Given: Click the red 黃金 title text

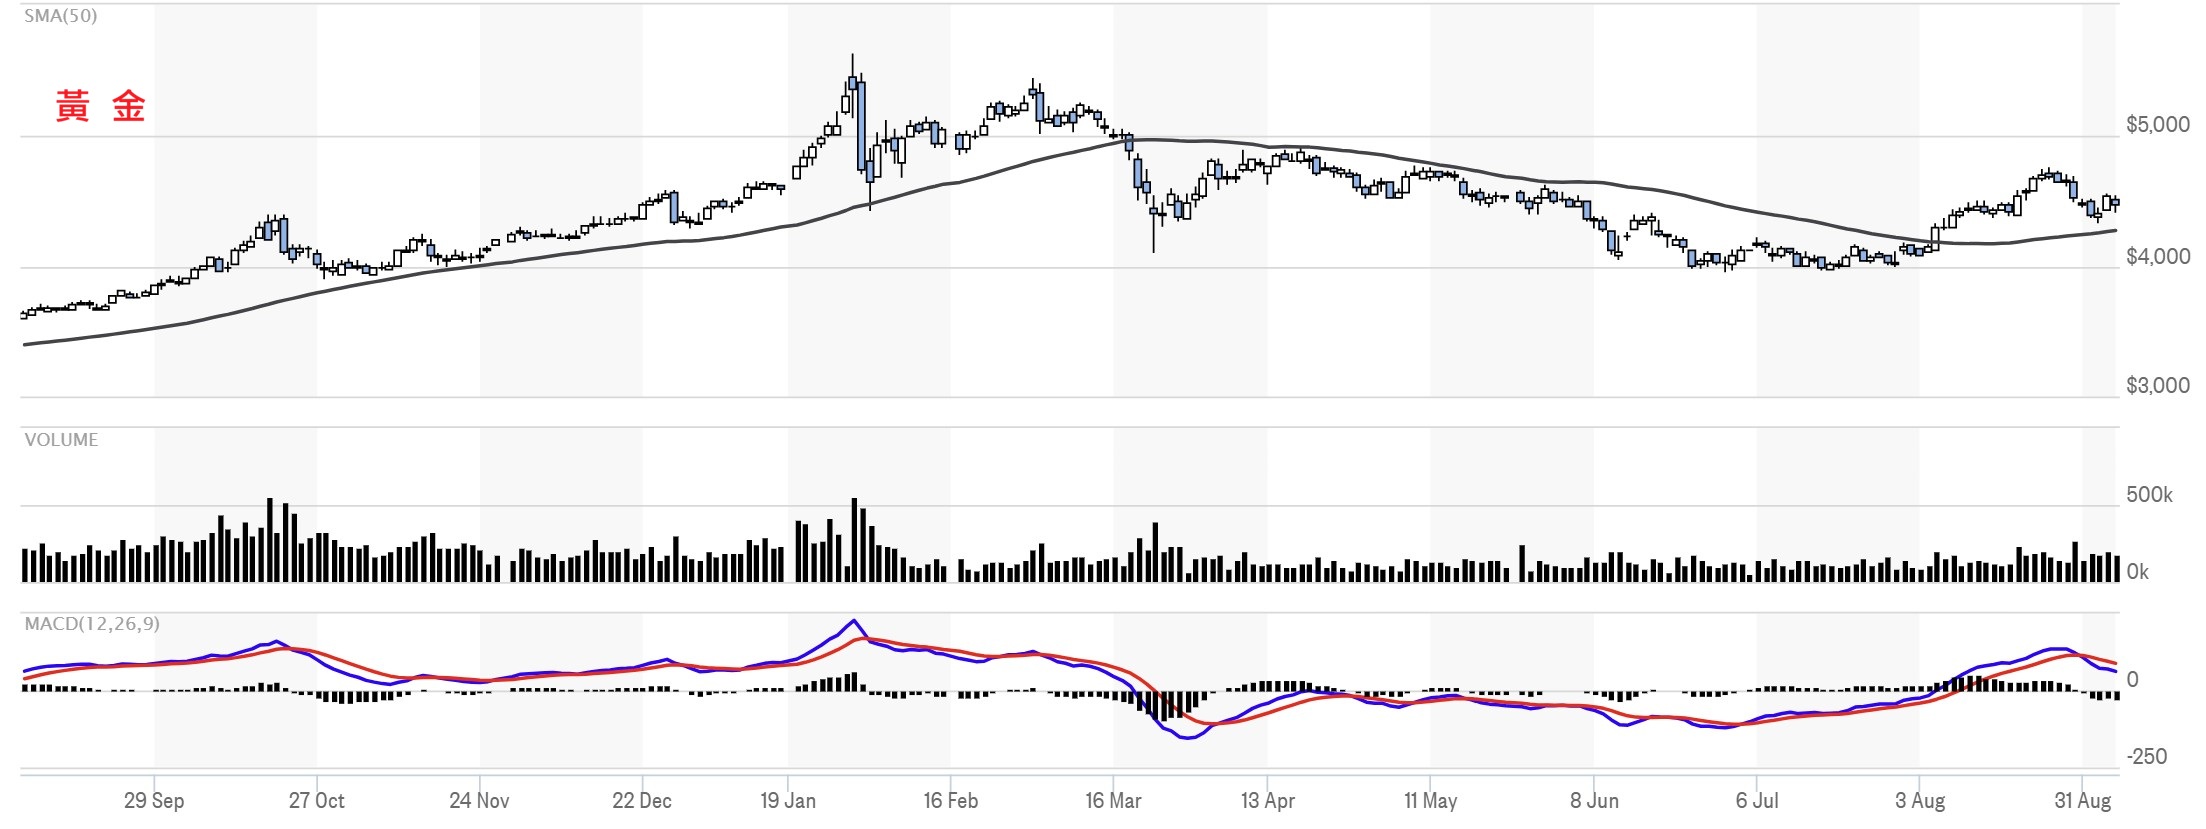Looking at the screenshot, I should pyautogui.click(x=100, y=106).
